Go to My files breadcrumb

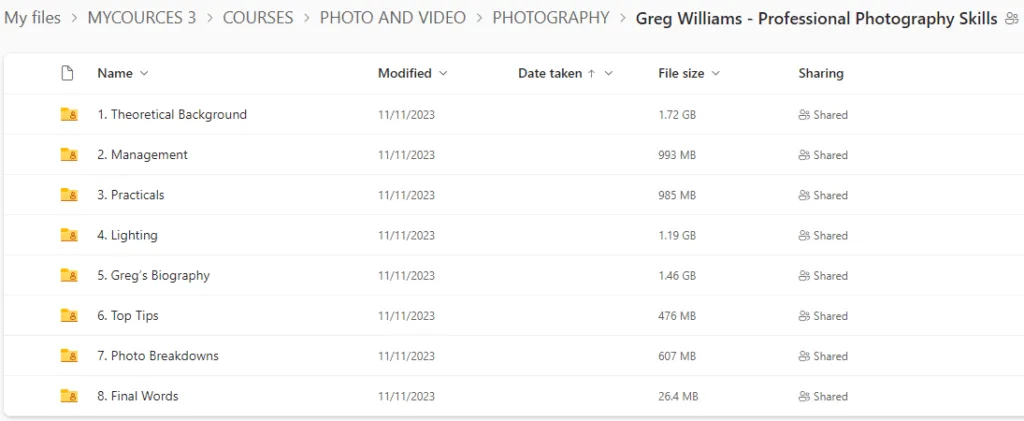(32, 18)
